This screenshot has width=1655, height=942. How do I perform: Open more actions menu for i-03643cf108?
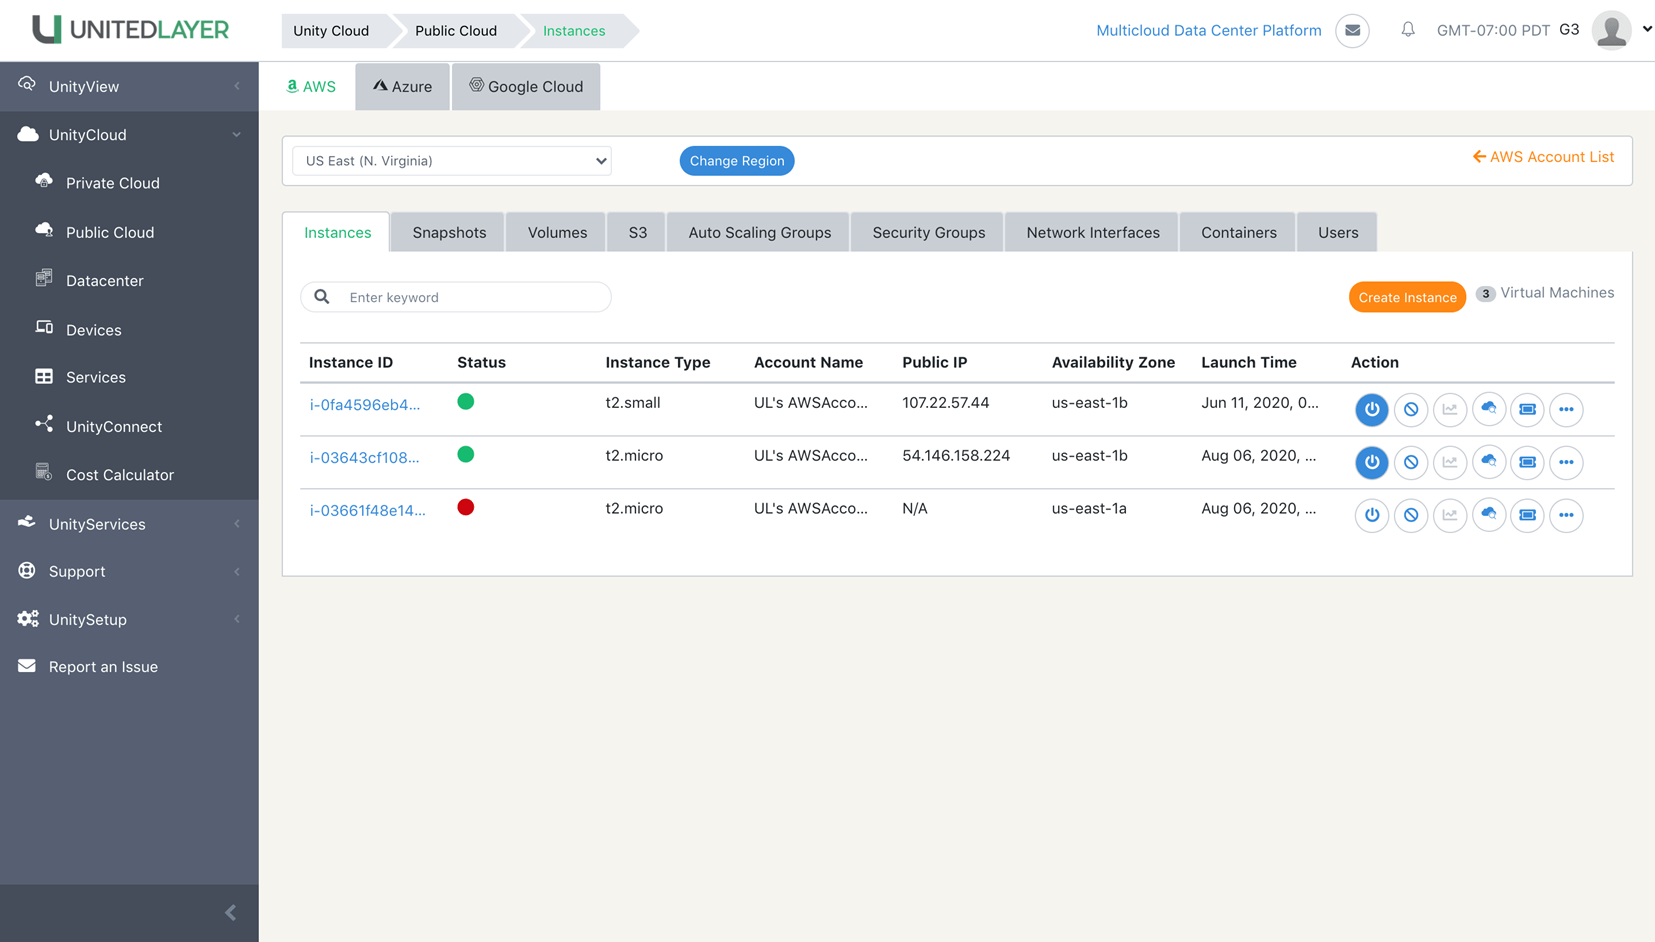(x=1566, y=462)
